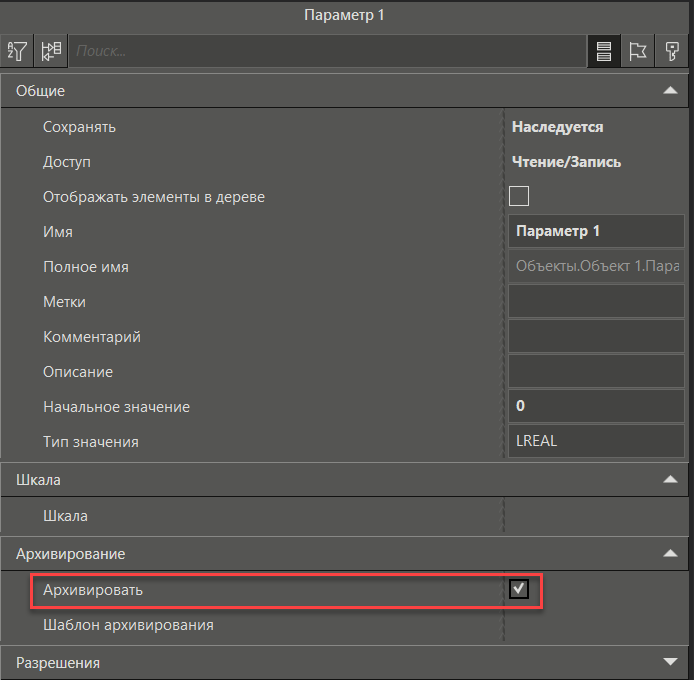The height and width of the screenshot is (680, 694).
Task: Open the flag view icon in toolbar
Action: pyautogui.click(x=637, y=52)
